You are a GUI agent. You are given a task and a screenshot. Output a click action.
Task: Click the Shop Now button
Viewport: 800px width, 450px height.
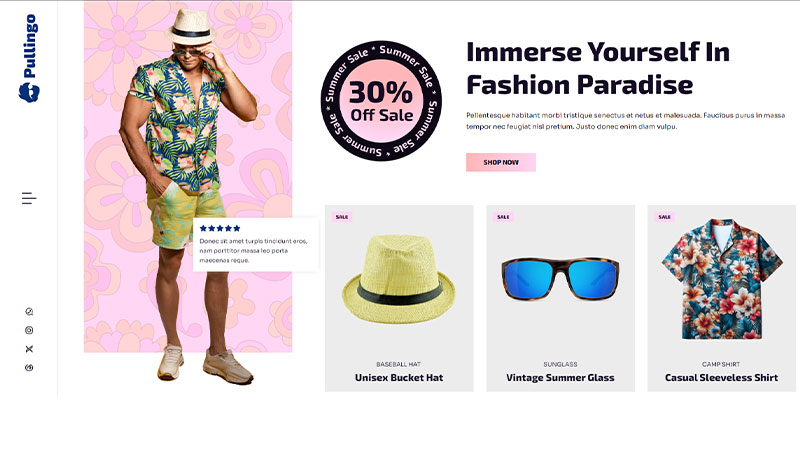point(501,162)
